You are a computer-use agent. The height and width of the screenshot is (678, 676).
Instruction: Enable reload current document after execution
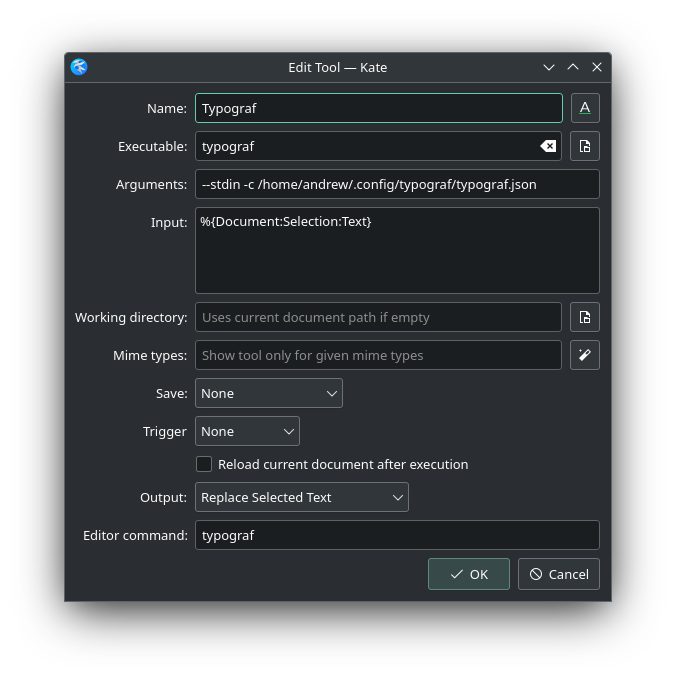[204, 464]
